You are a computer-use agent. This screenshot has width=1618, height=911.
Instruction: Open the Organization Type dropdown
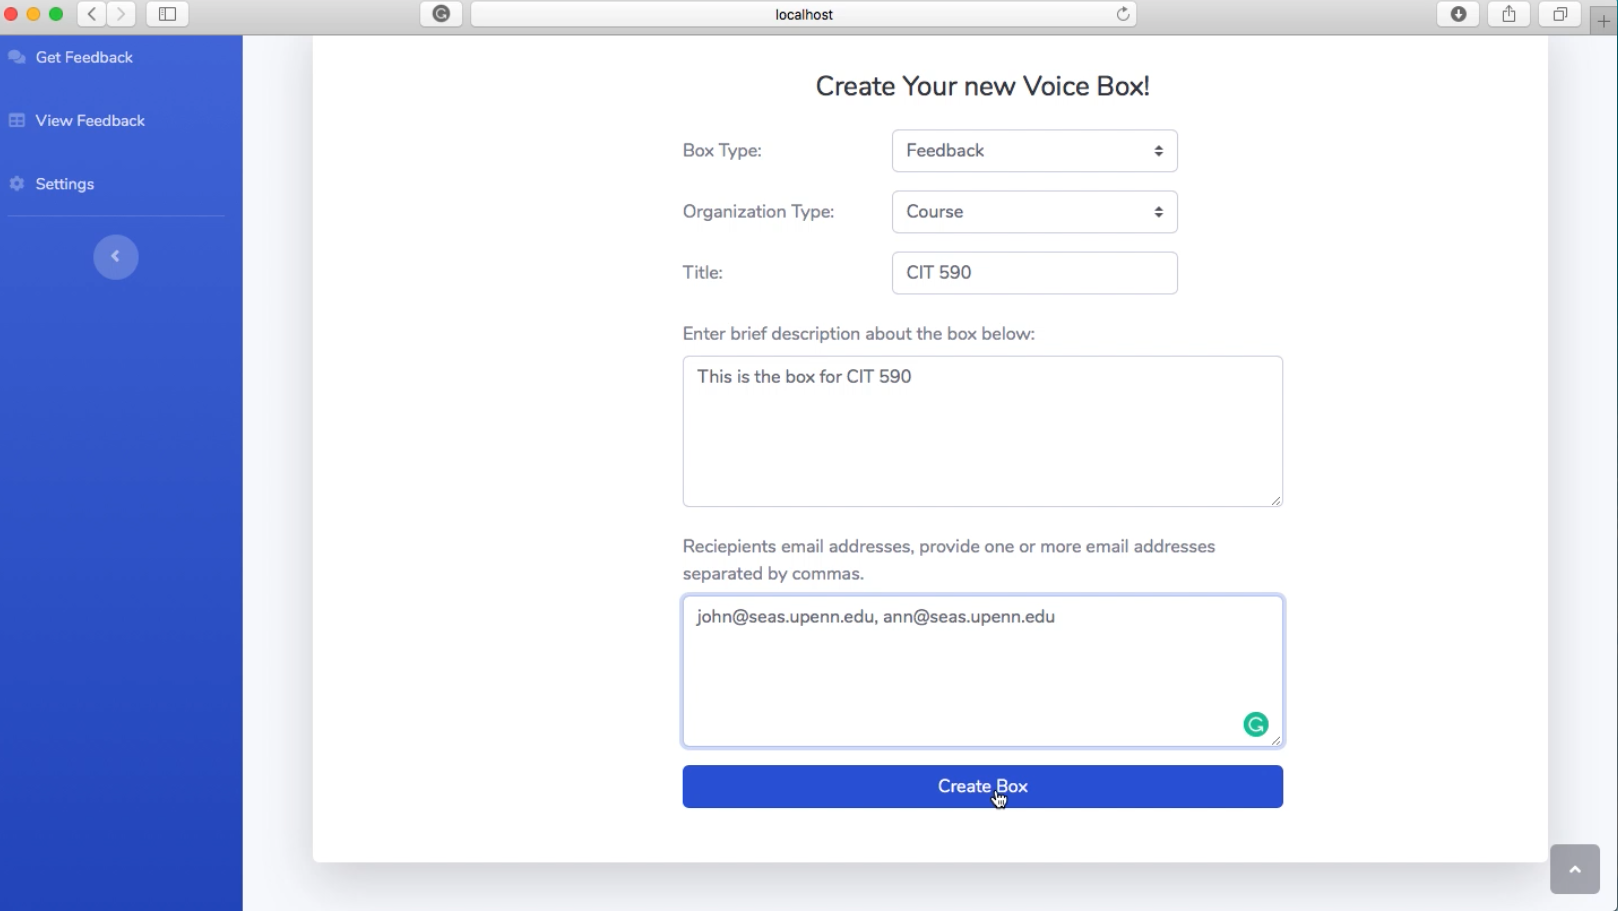[1035, 212]
